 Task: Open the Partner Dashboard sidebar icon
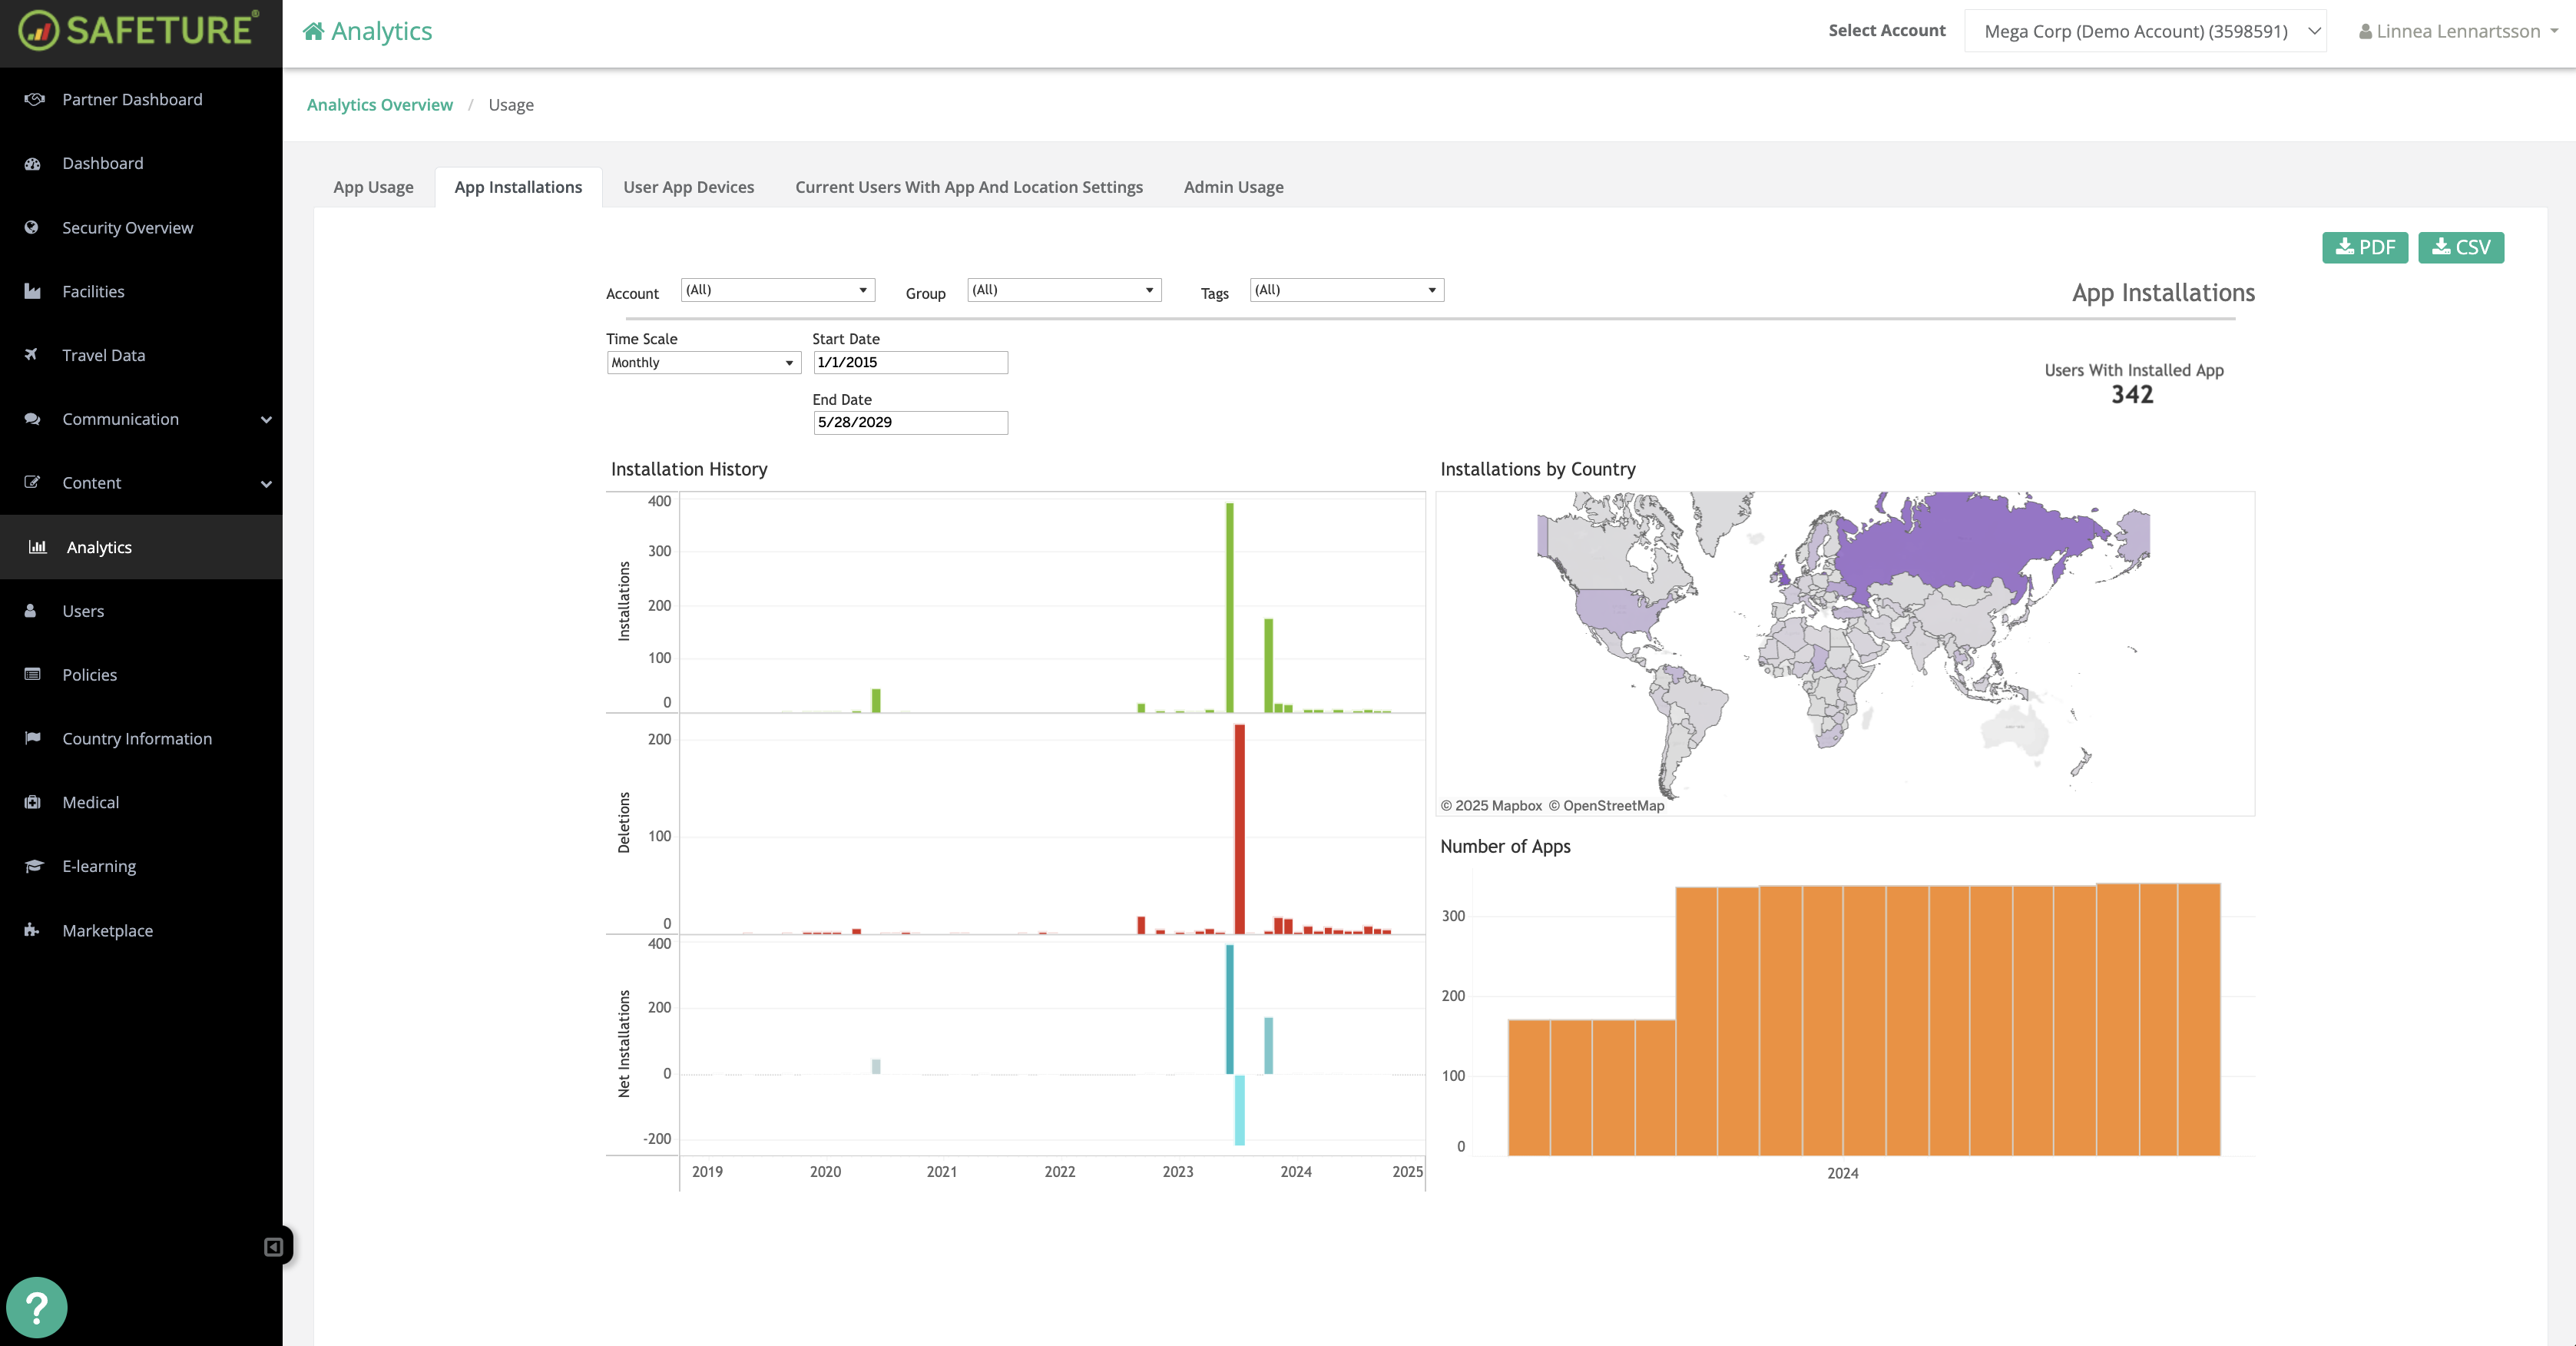(33, 98)
